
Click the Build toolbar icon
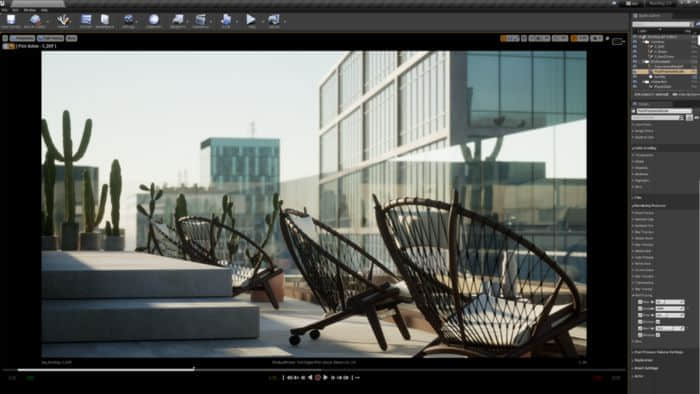226,20
